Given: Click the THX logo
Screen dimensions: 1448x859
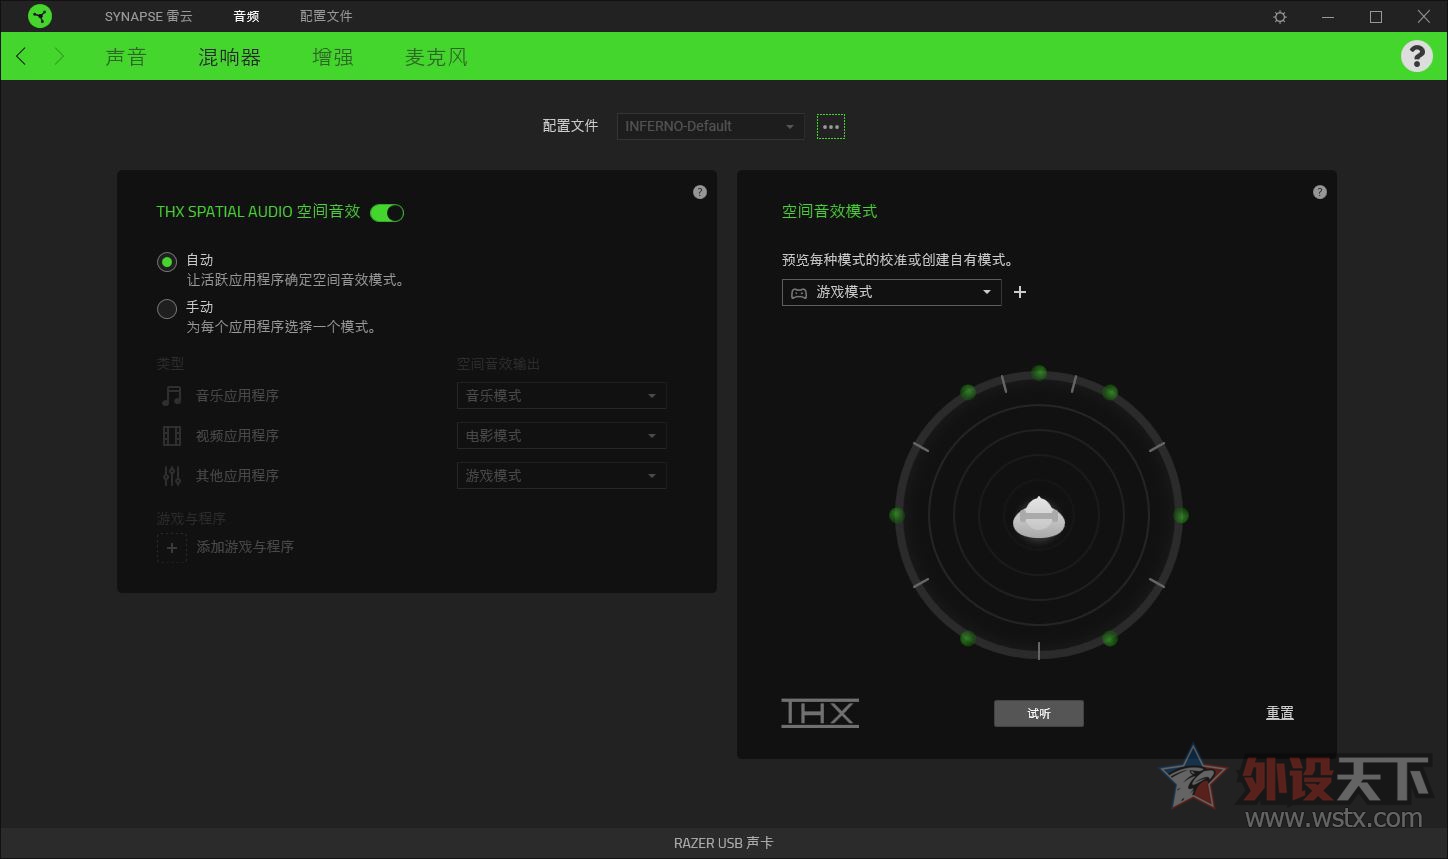Looking at the screenshot, I should (x=820, y=713).
